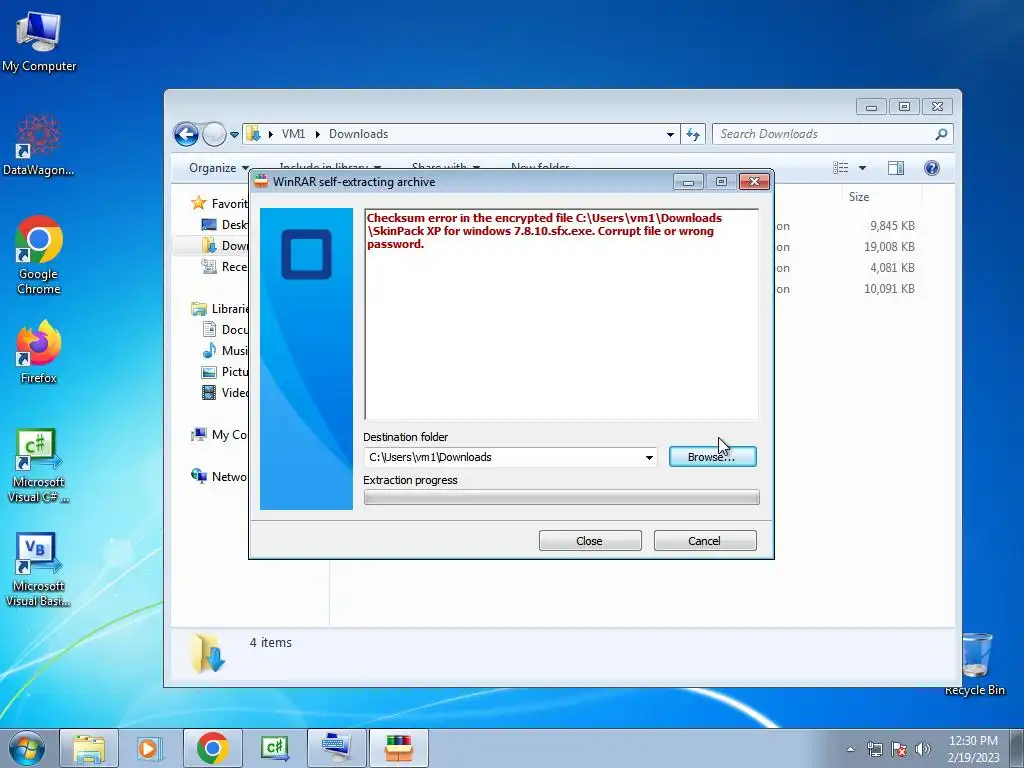
Task: Click the Search Downloads field
Action: 824,134
